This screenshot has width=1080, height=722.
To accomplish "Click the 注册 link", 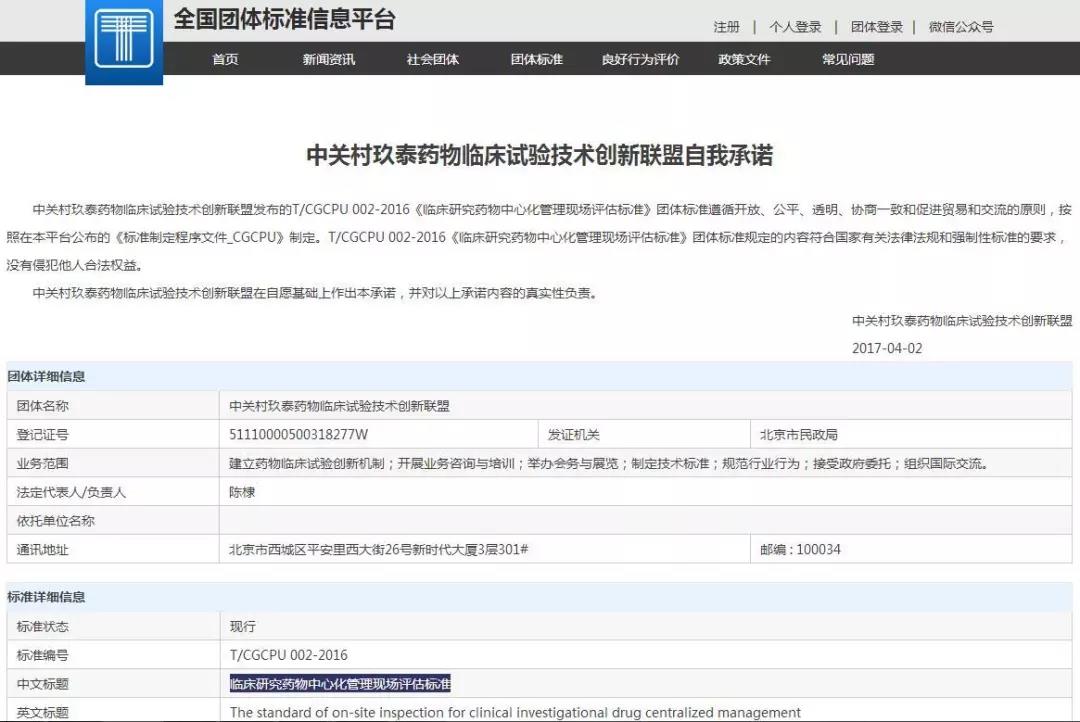I will (x=727, y=27).
